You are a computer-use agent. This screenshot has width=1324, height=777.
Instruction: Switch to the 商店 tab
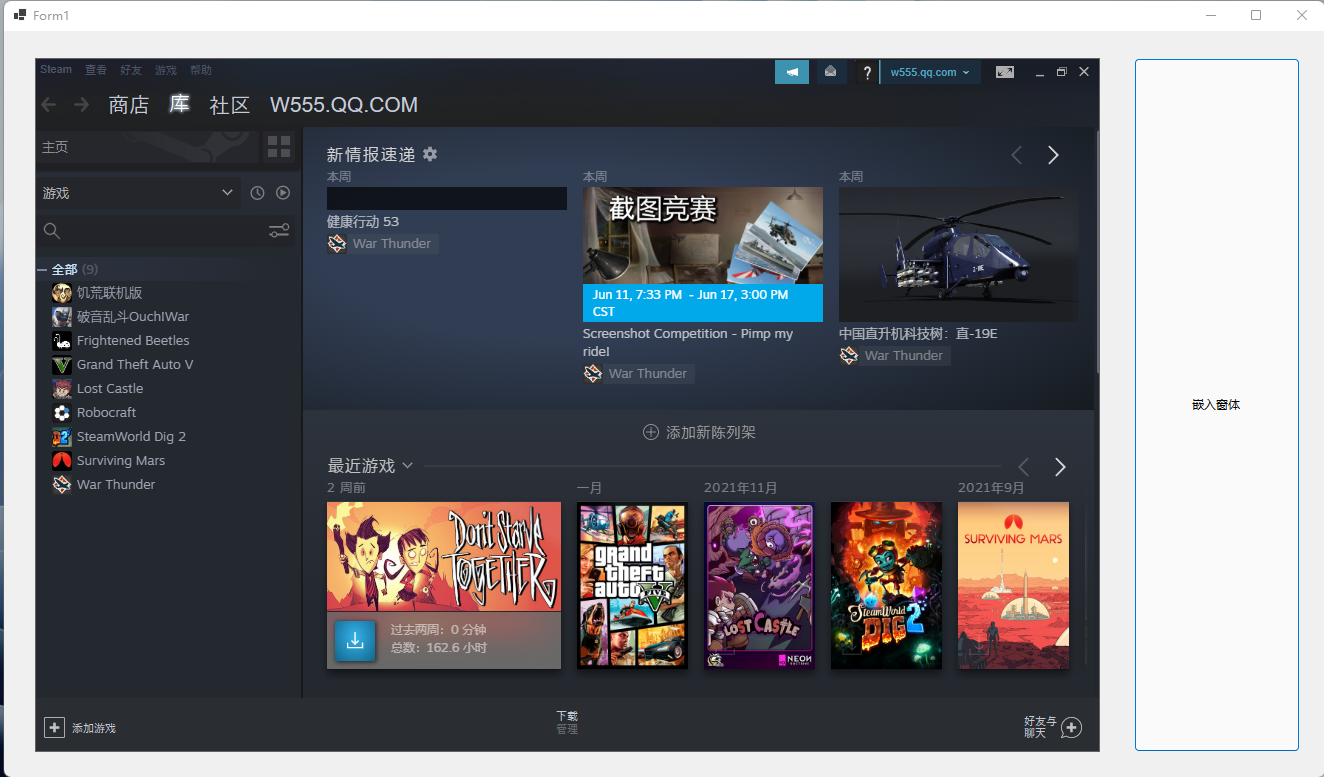click(x=129, y=105)
